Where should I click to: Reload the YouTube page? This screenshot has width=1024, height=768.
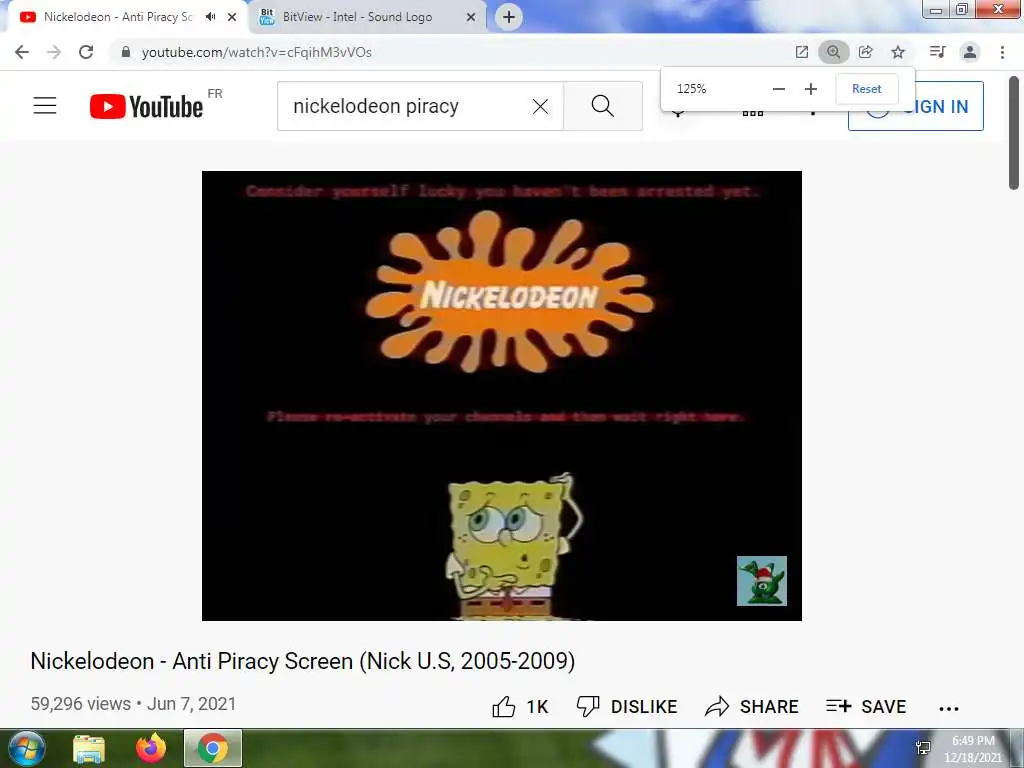click(x=86, y=52)
